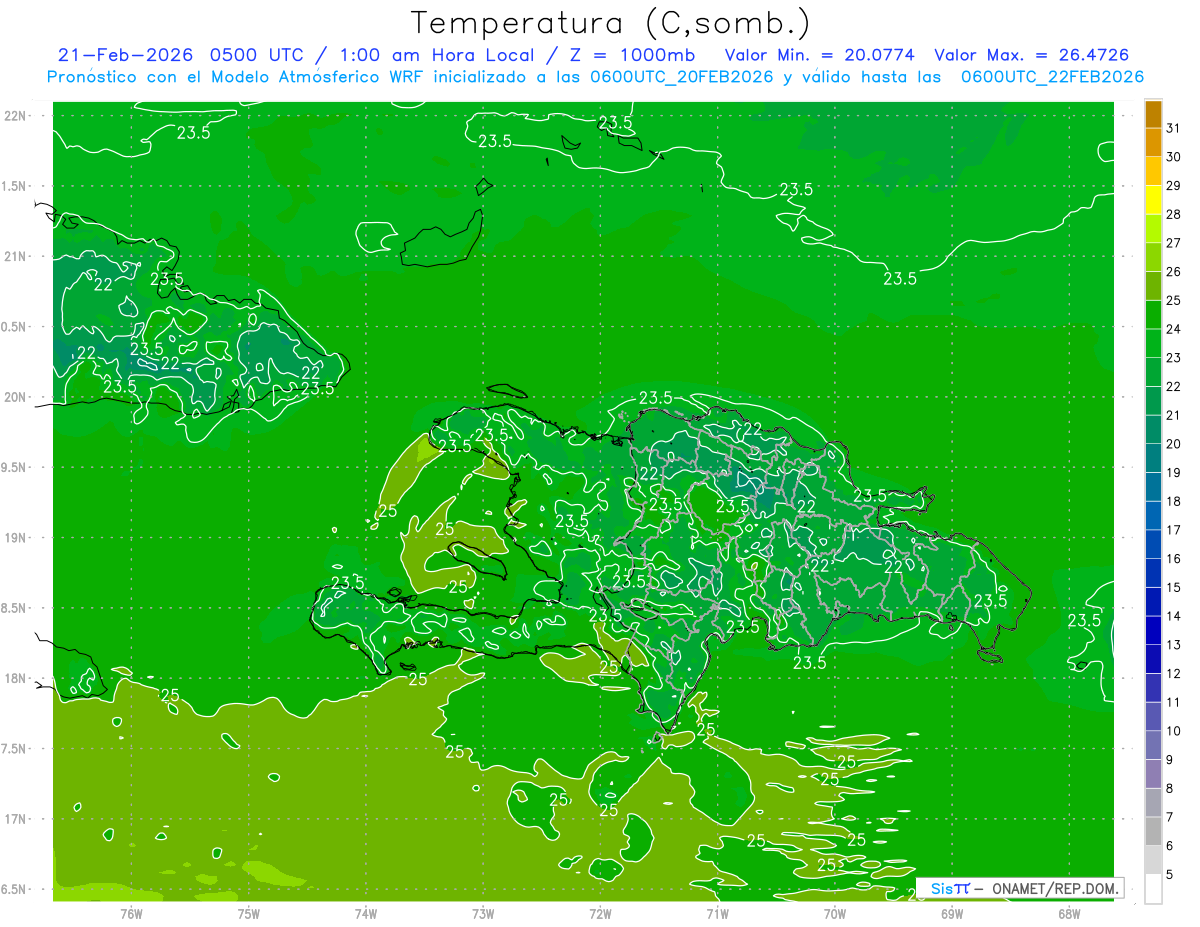Click the color scale label "31"
This screenshot has height=927, width=1200.
click(1174, 128)
